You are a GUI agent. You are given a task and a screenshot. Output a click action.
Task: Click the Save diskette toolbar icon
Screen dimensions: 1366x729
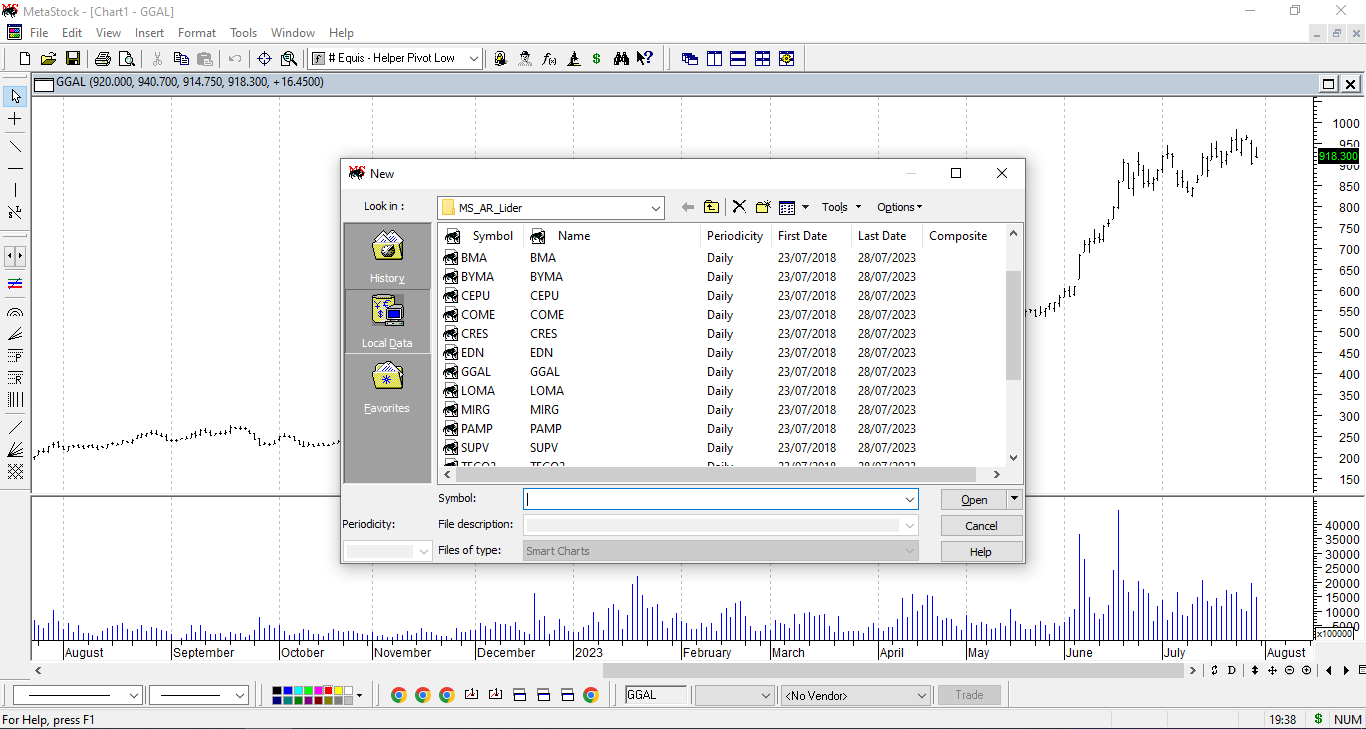coord(72,59)
